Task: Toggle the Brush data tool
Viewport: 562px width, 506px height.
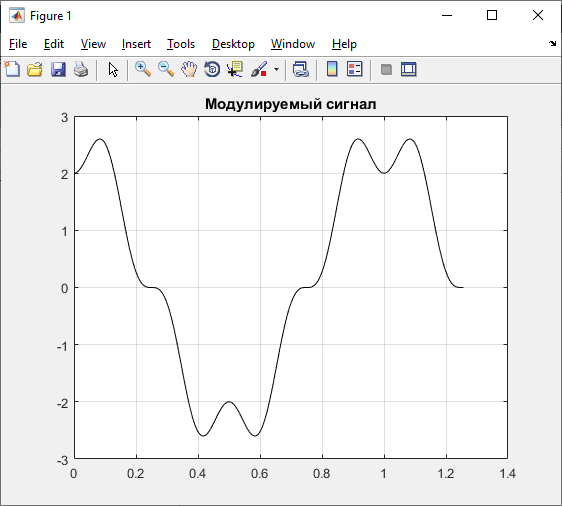Action: 259,69
